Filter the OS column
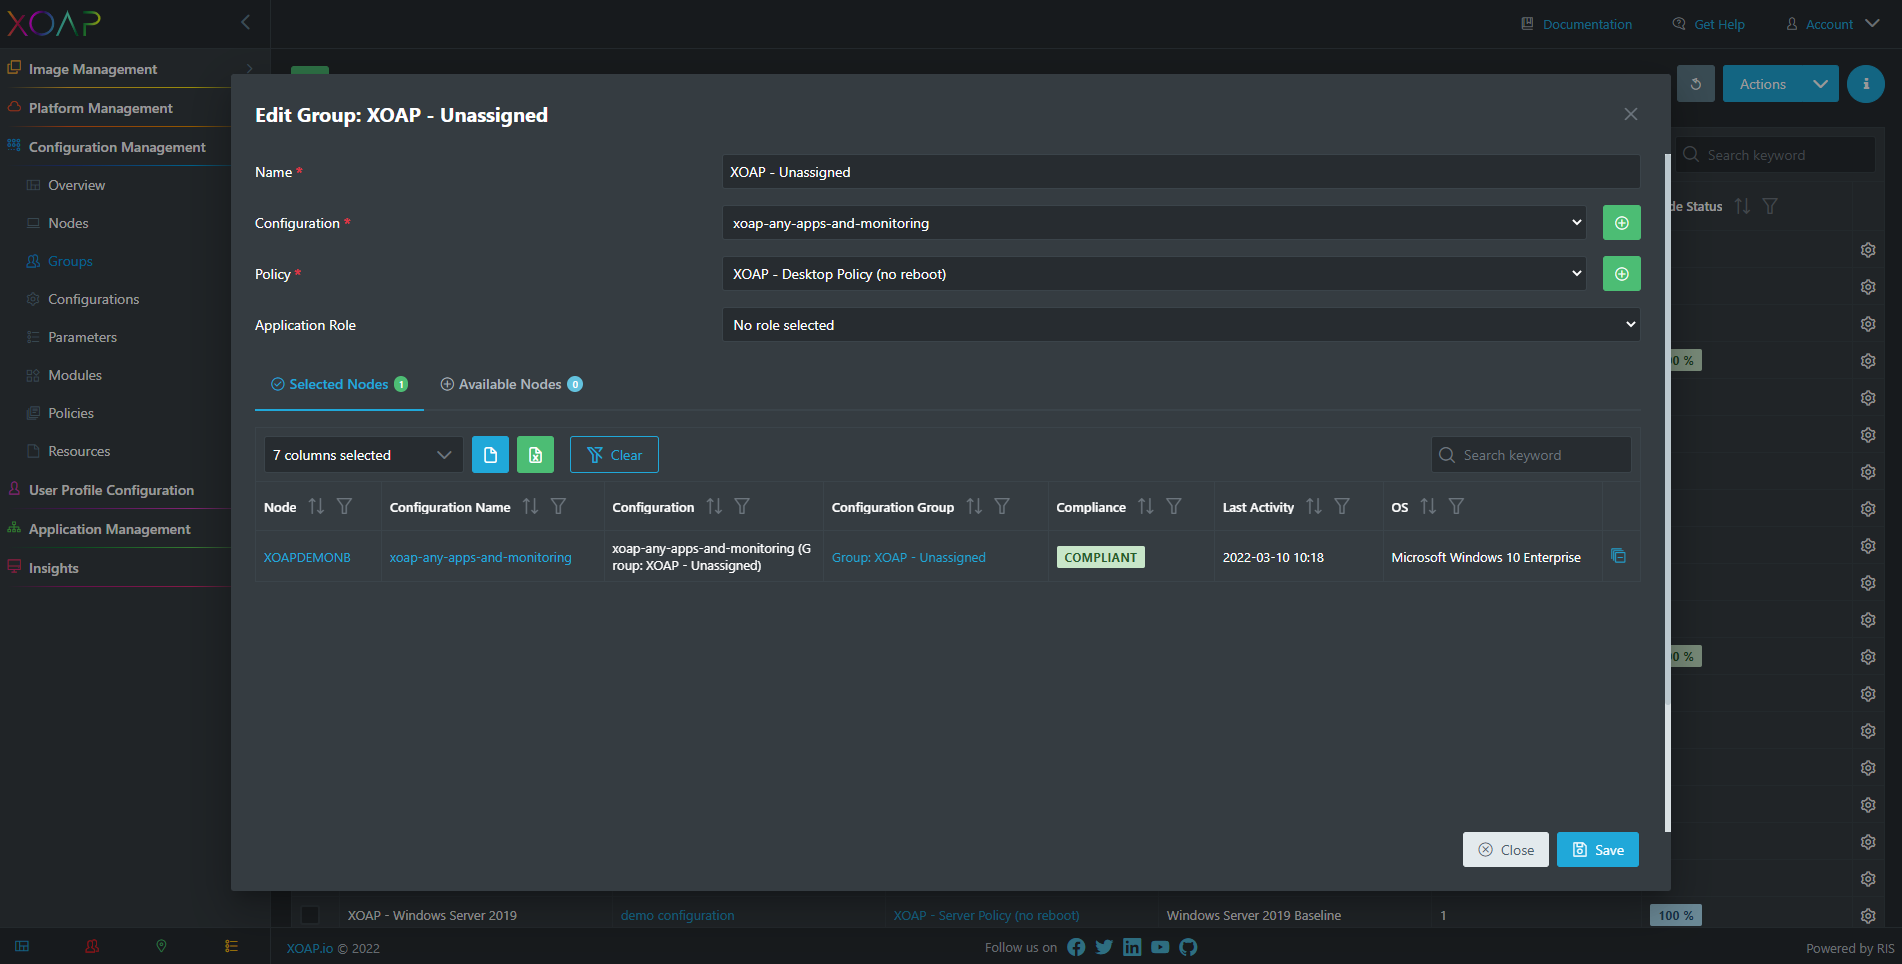 (x=1456, y=507)
